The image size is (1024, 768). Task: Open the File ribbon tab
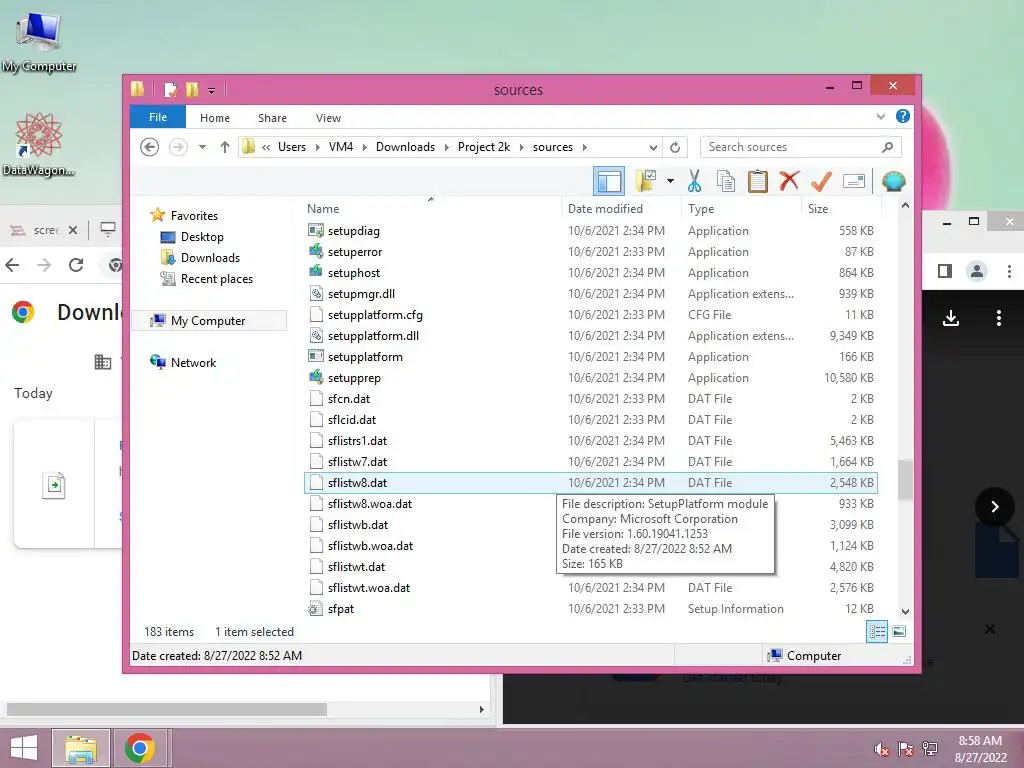click(157, 117)
